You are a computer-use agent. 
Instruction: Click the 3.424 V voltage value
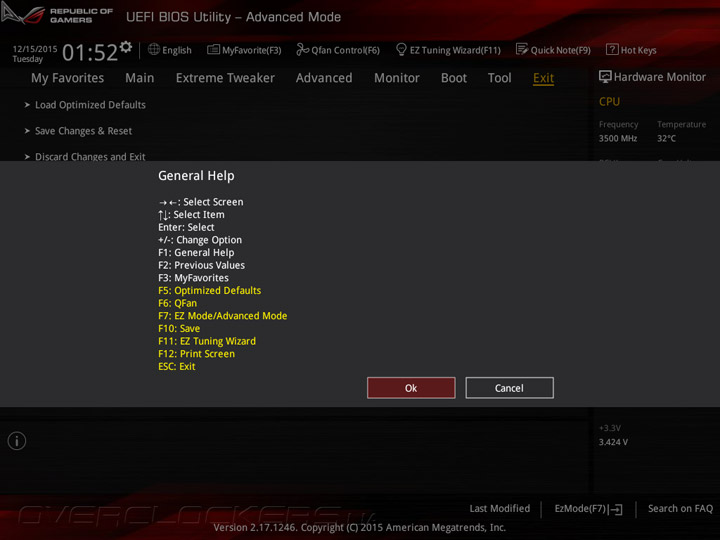point(613,442)
